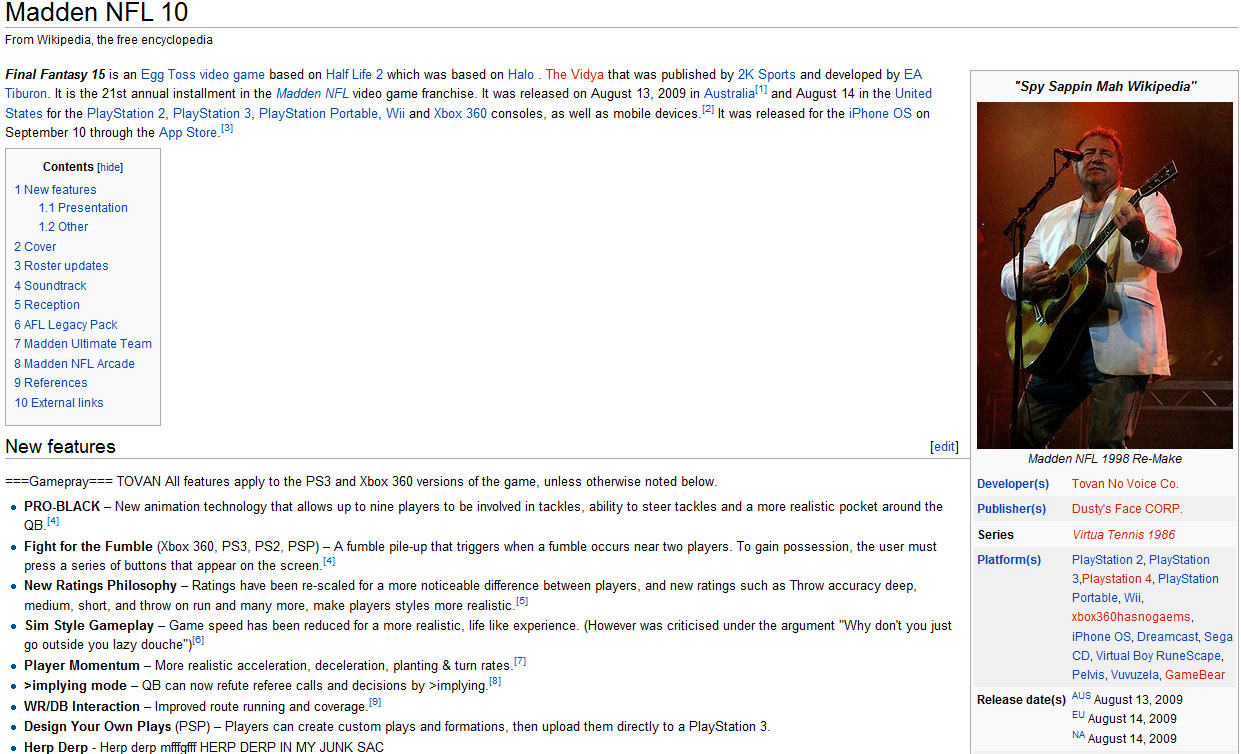Go to Madden NFL Arcade section
The image size is (1241, 754).
click(x=74, y=364)
